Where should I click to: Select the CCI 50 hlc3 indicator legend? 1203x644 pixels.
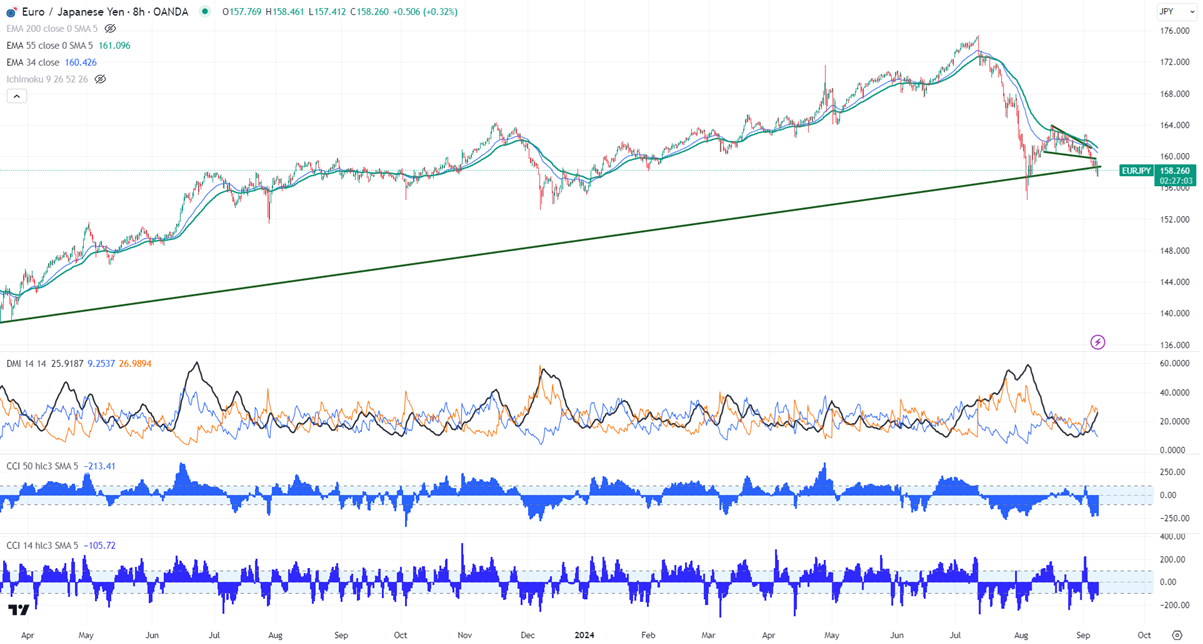click(x=41, y=465)
